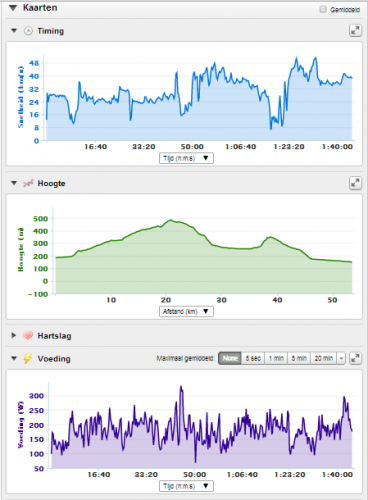Enable the Gemiddeld checkbox
The height and width of the screenshot is (500, 368).
(x=323, y=9)
